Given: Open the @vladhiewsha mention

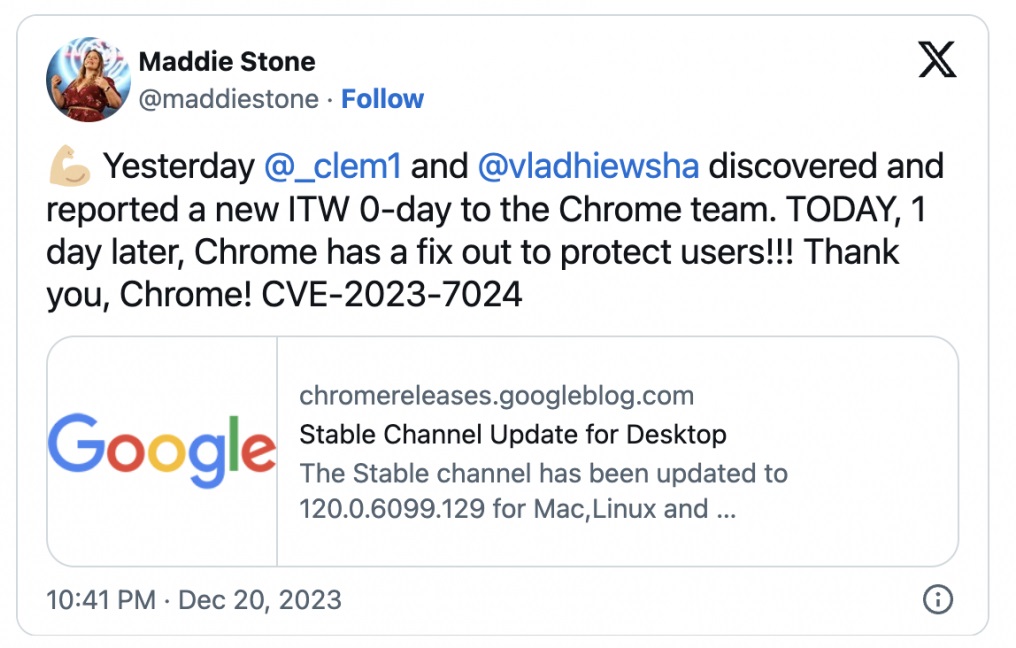Looking at the screenshot, I should click(x=588, y=167).
